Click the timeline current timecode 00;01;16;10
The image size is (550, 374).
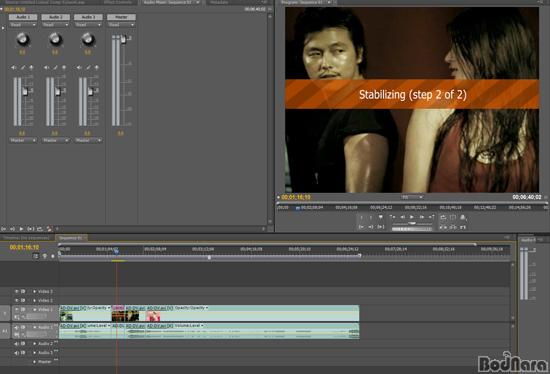tap(24, 247)
